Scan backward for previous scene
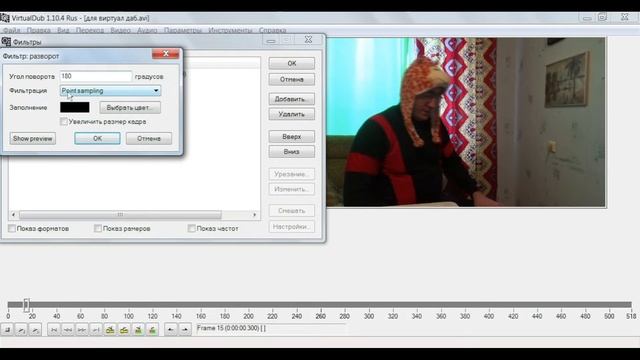The width and height of the screenshot is (640, 360). pyautogui.click(x=138, y=329)
